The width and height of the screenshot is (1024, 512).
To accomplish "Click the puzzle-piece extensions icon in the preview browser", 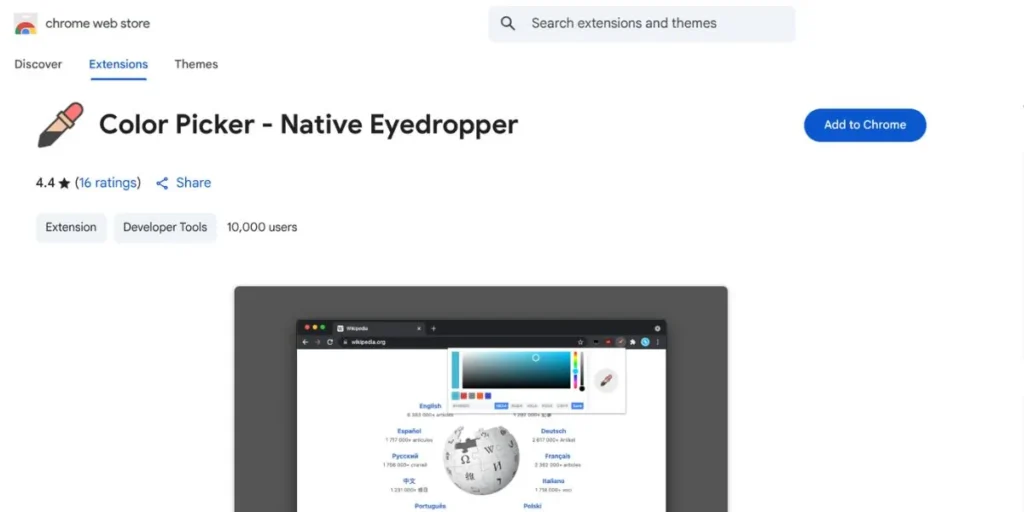I will (x=632, y=342).
